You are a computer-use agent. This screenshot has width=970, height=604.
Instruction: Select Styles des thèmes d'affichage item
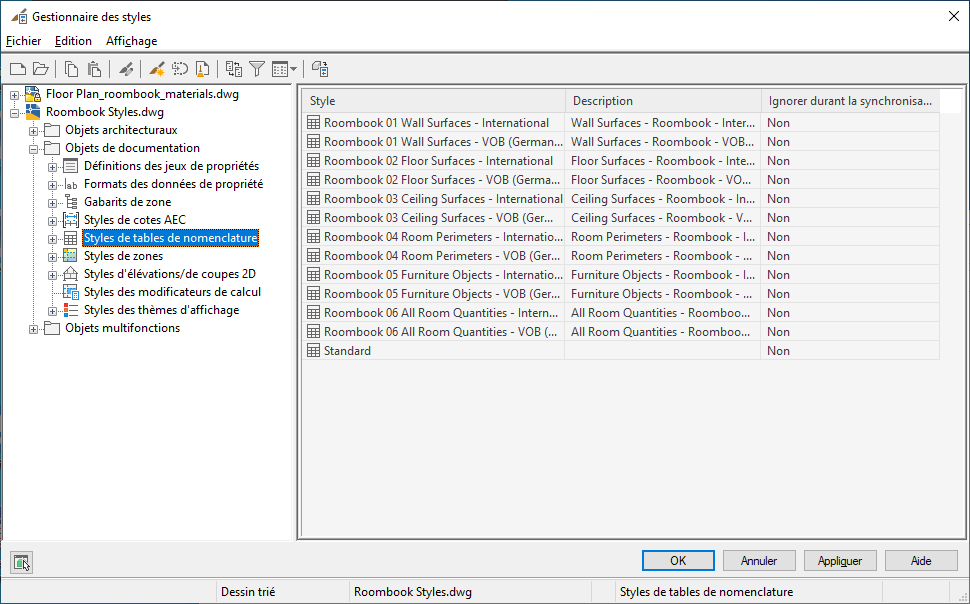click(161, 309)
